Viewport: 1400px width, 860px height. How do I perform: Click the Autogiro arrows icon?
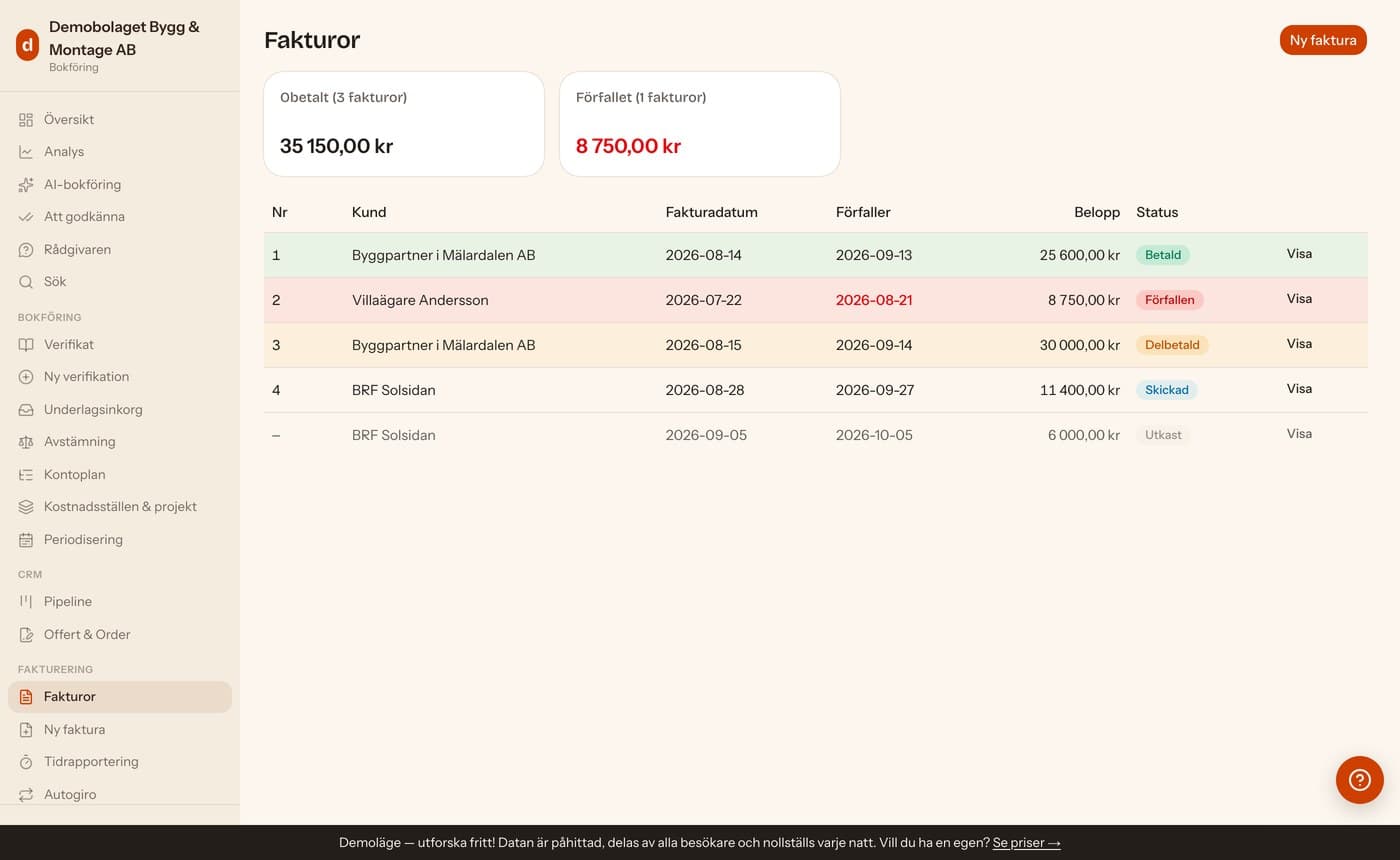(26, 795)
